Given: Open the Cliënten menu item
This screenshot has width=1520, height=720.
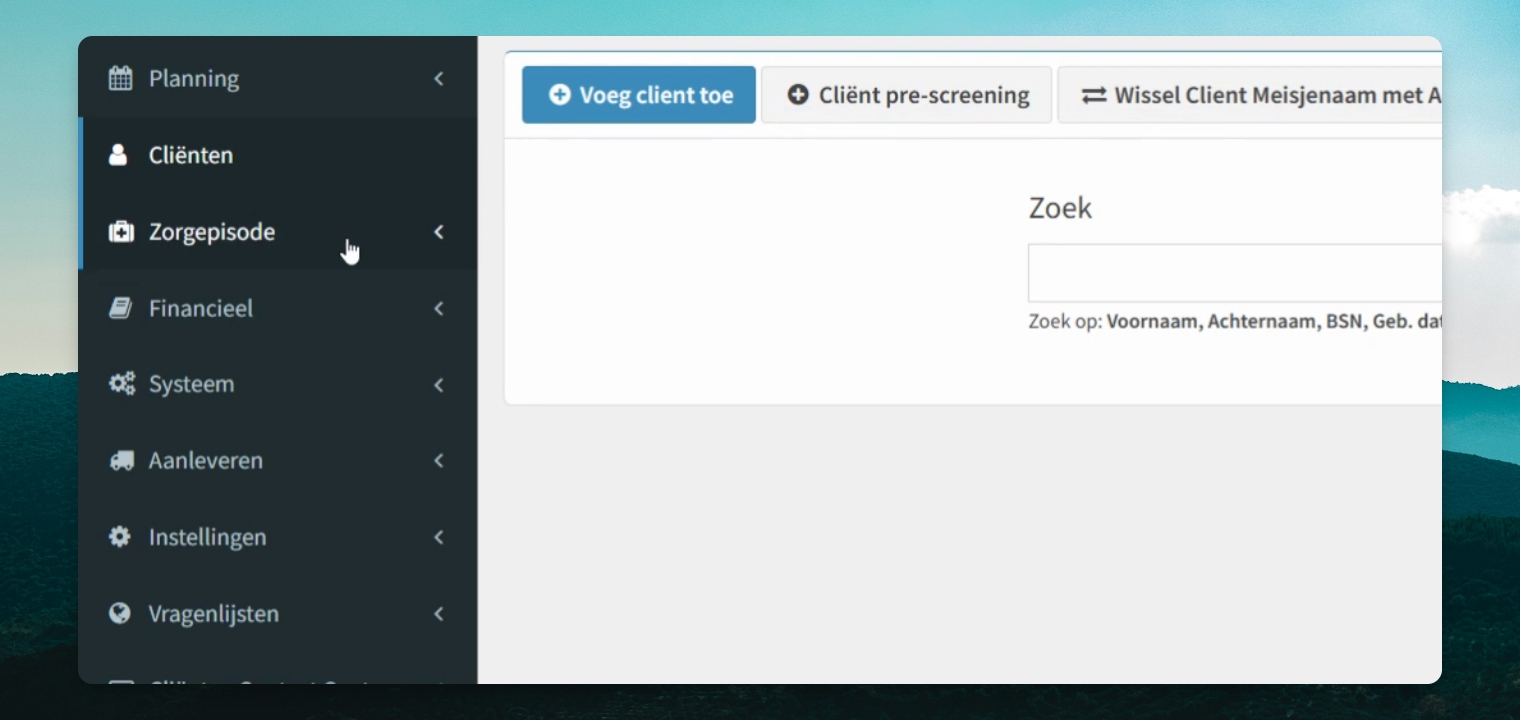Looking at the screenshot, I should [278, 155].
